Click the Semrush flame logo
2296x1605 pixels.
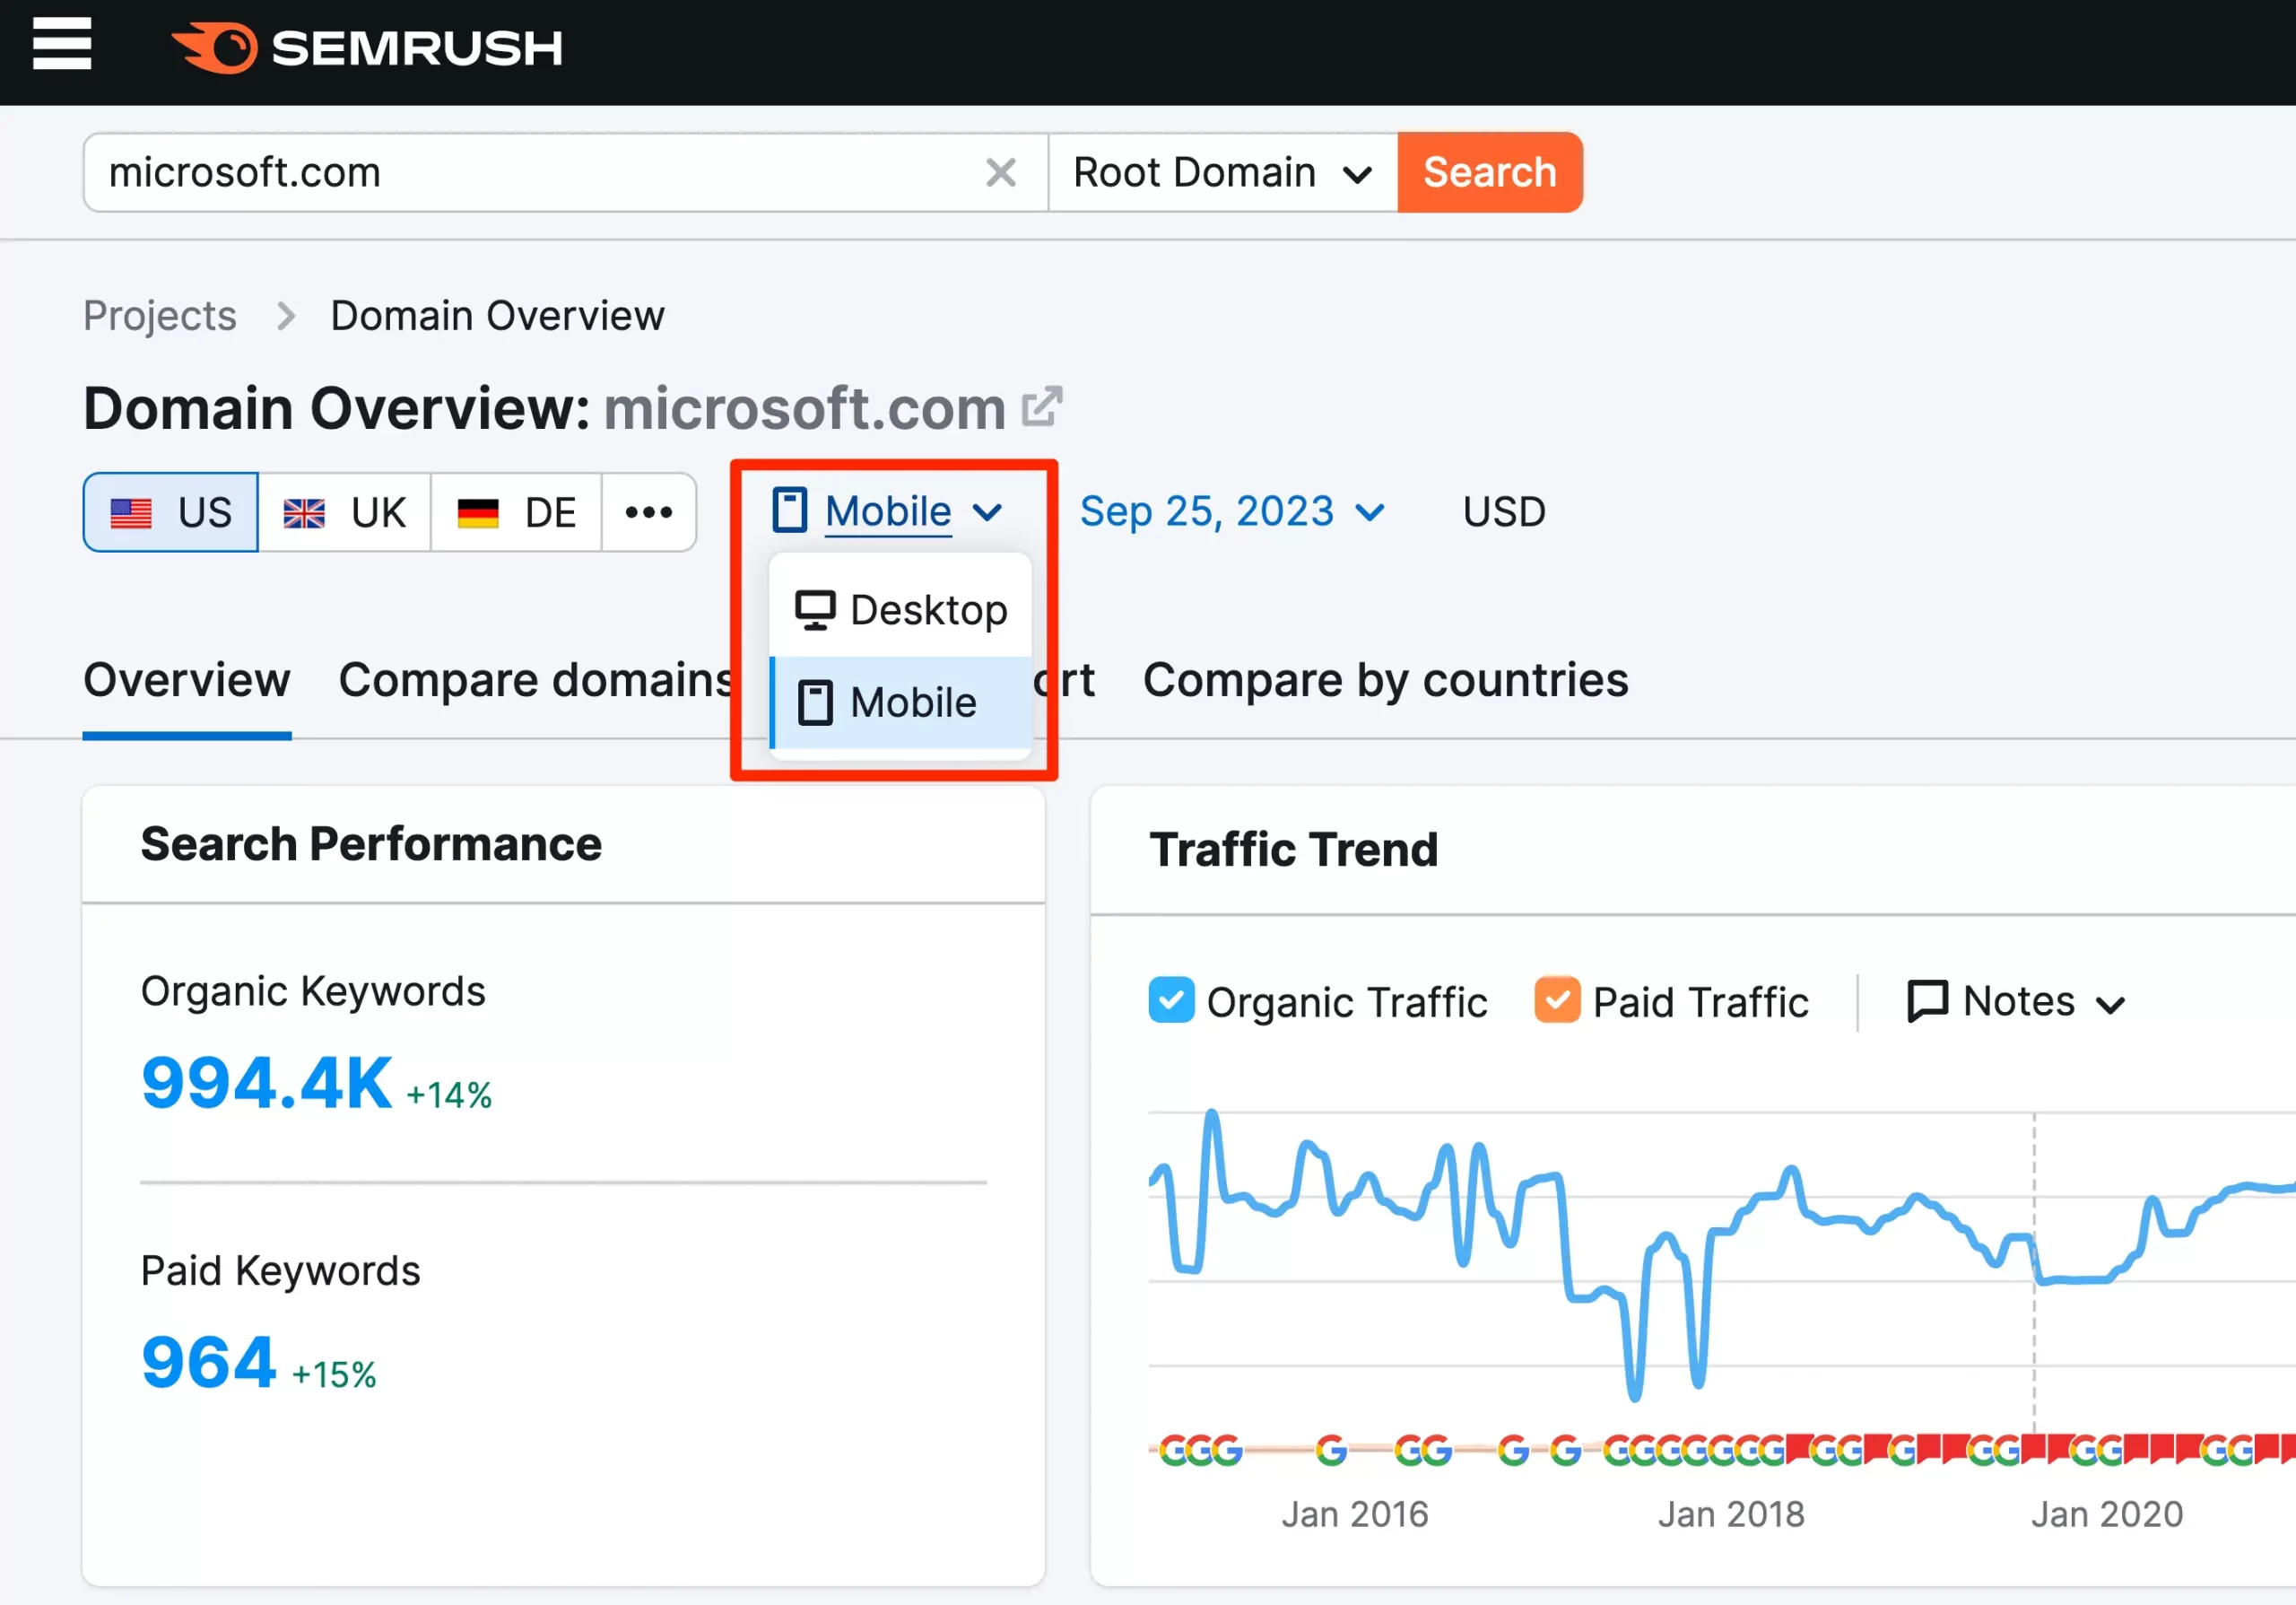click(x=216, y=47)
